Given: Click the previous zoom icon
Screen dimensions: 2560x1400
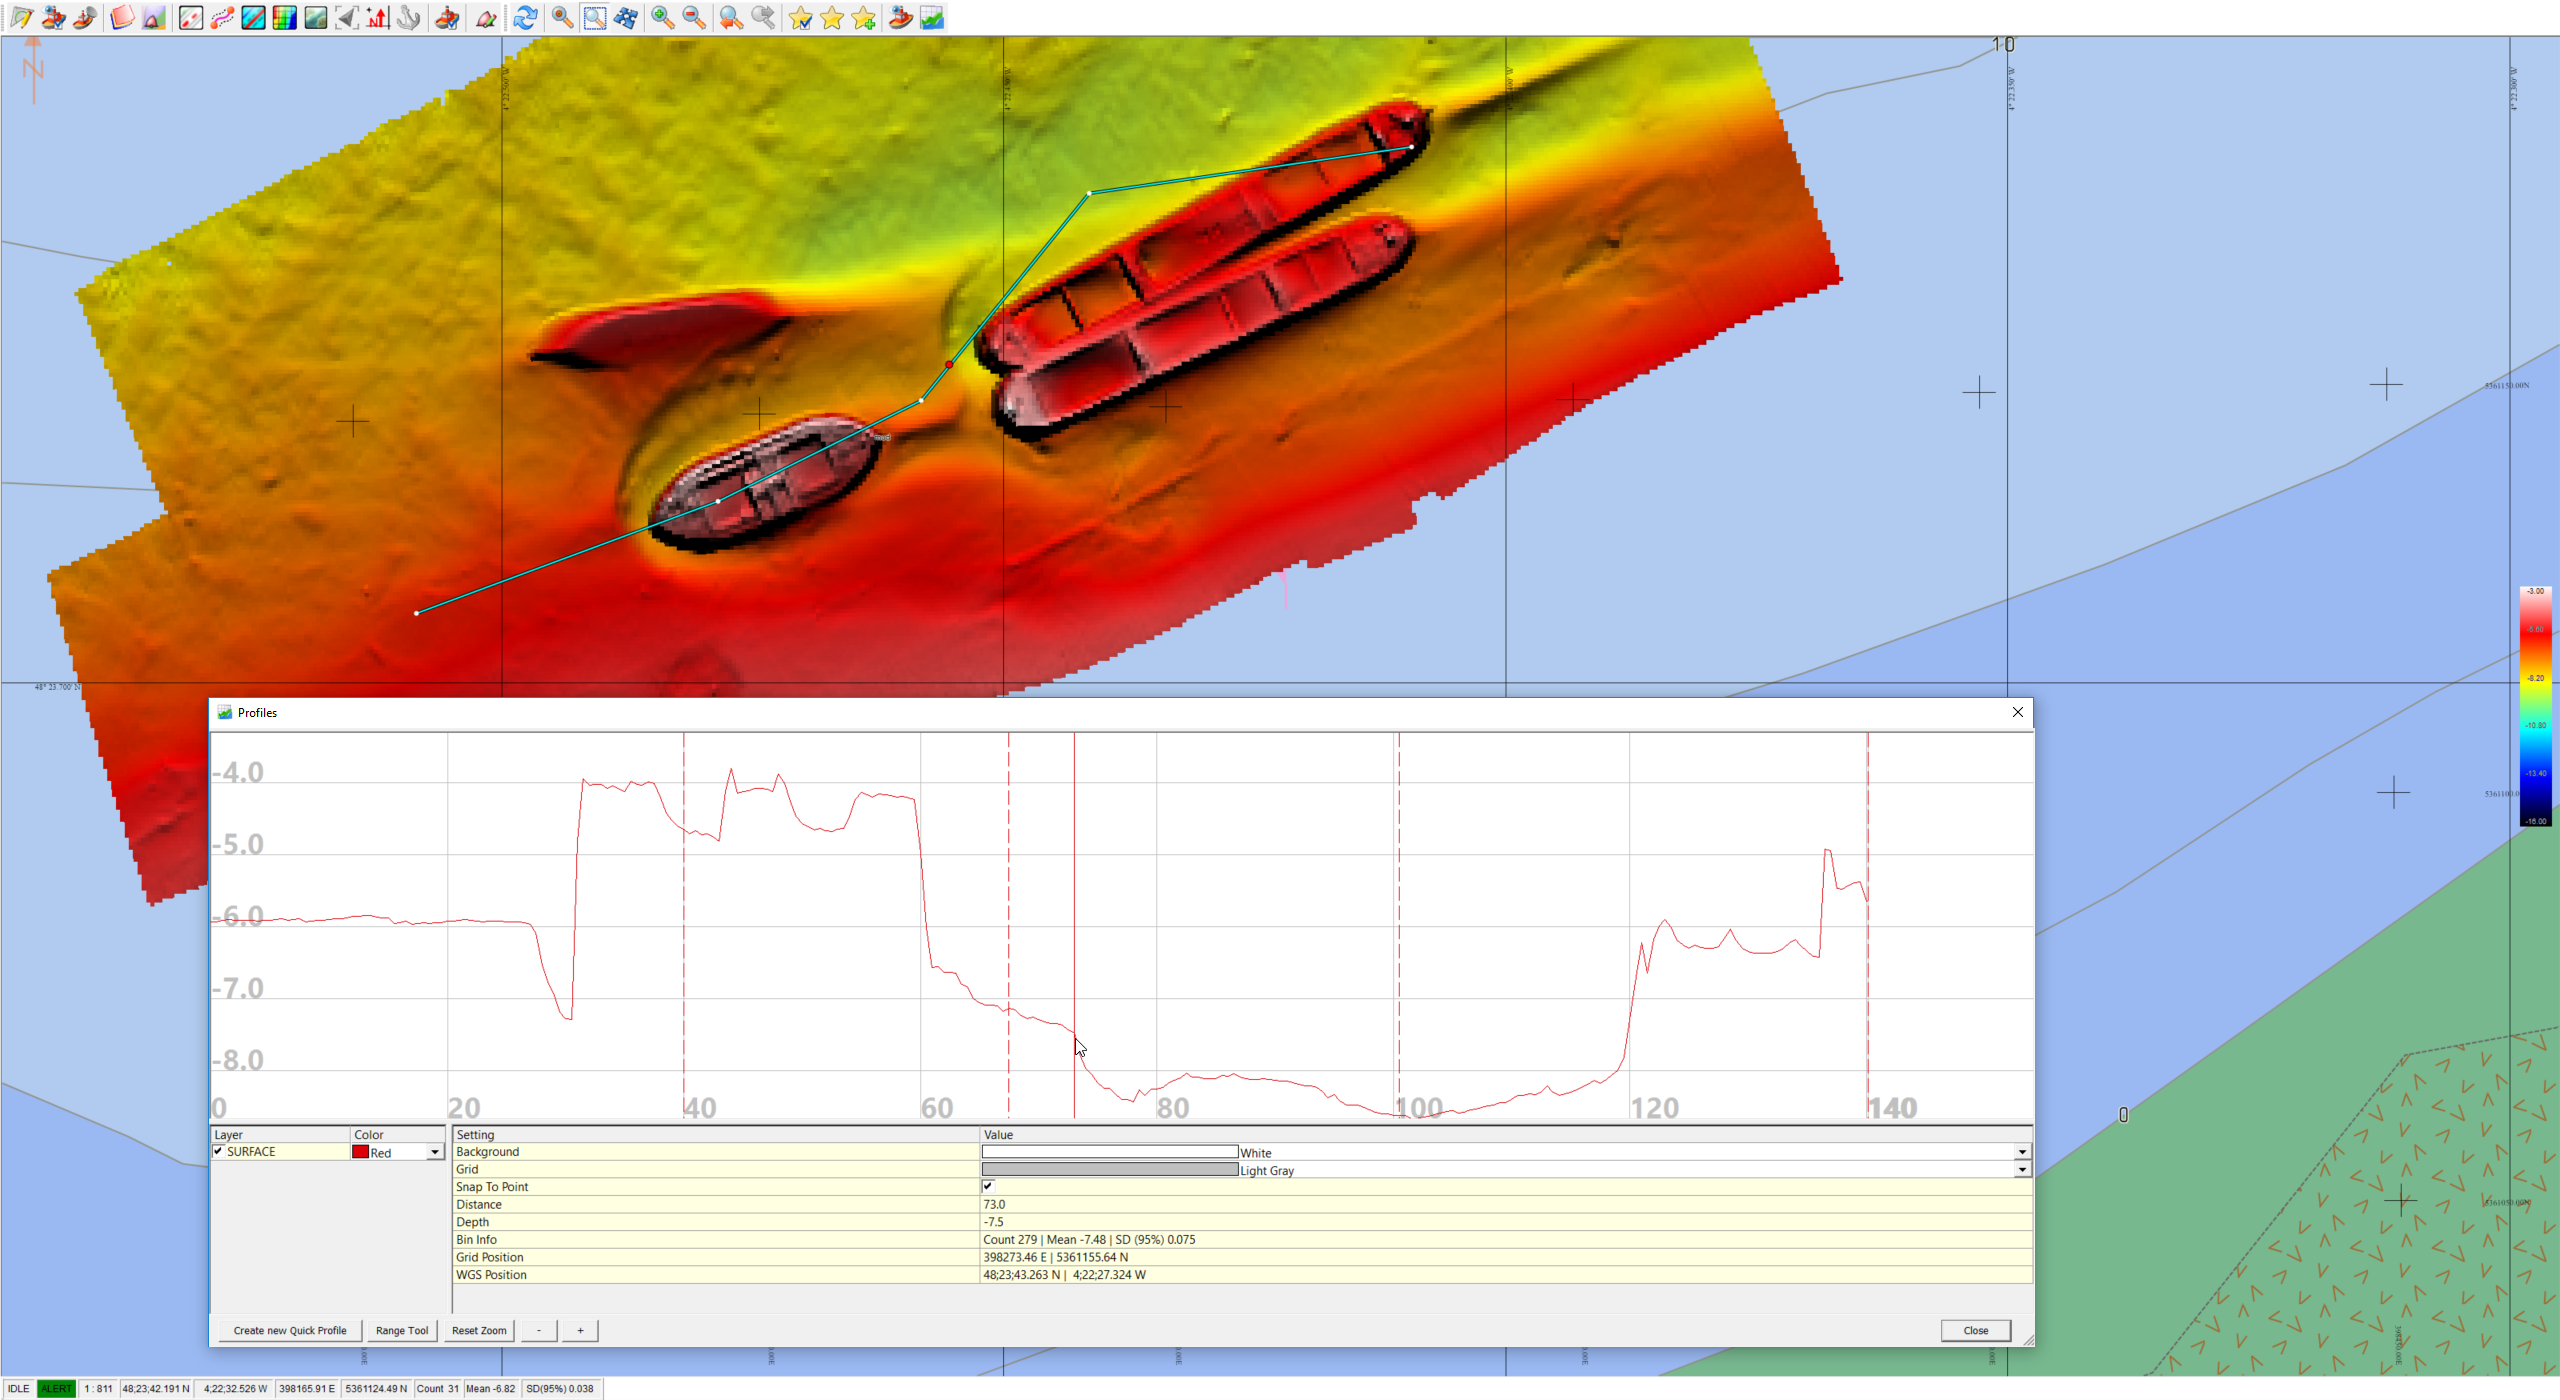Looking at the screenshot, I should click(731, 17).
